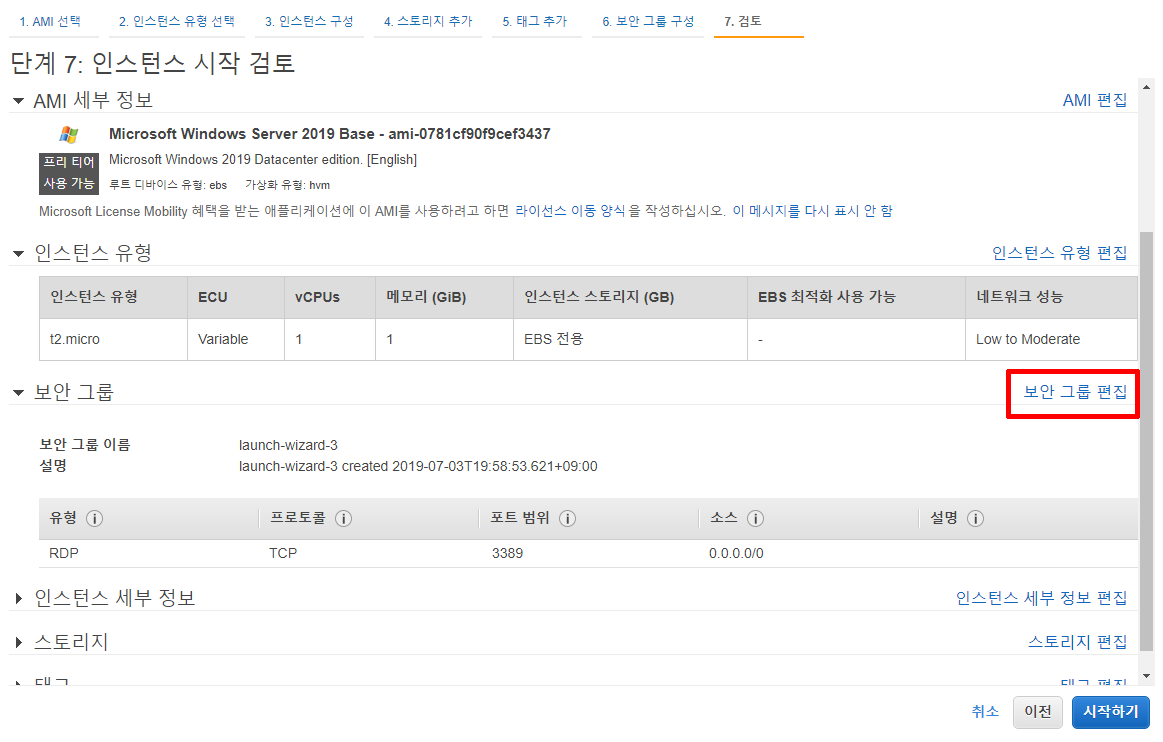The height and width of the screenshot is (742, 1163).
Task: Click the 보안 그룹 편집 link
Action: (x=1075, y=392)
